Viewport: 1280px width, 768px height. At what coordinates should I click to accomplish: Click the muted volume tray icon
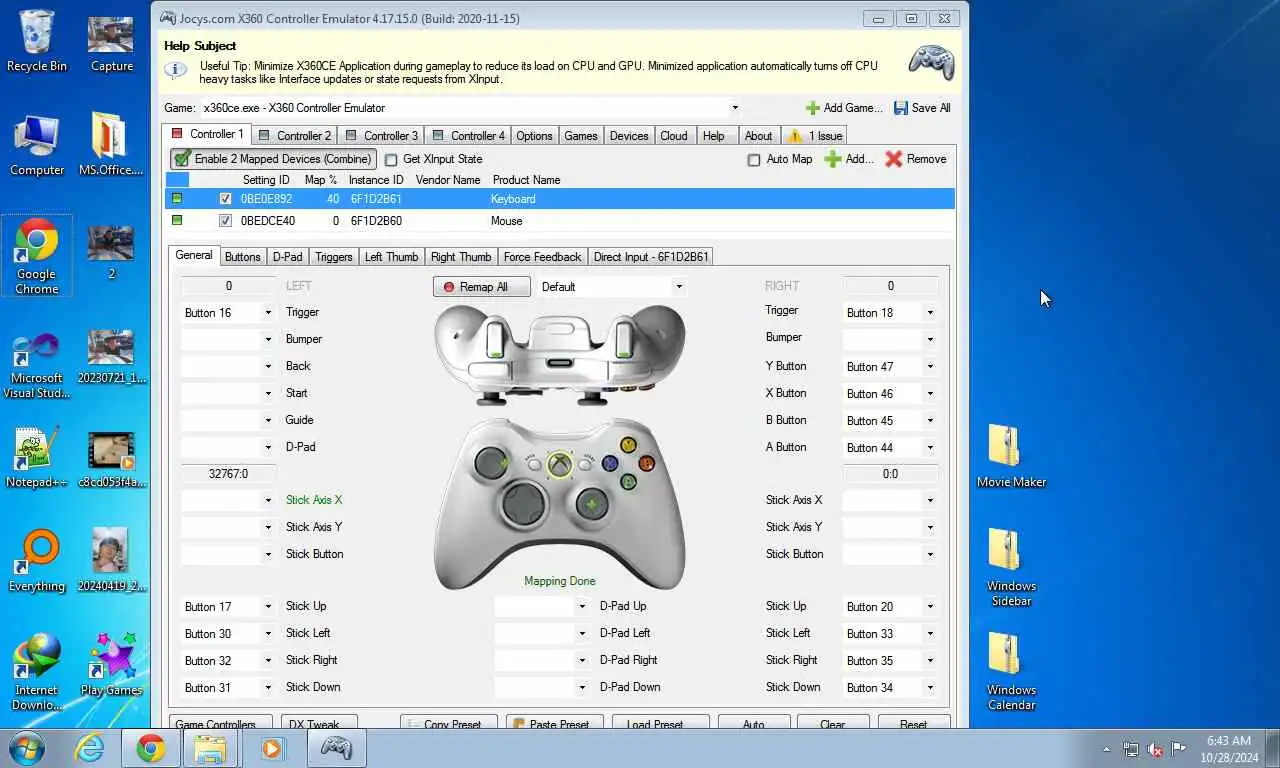tap(1155, 749)
